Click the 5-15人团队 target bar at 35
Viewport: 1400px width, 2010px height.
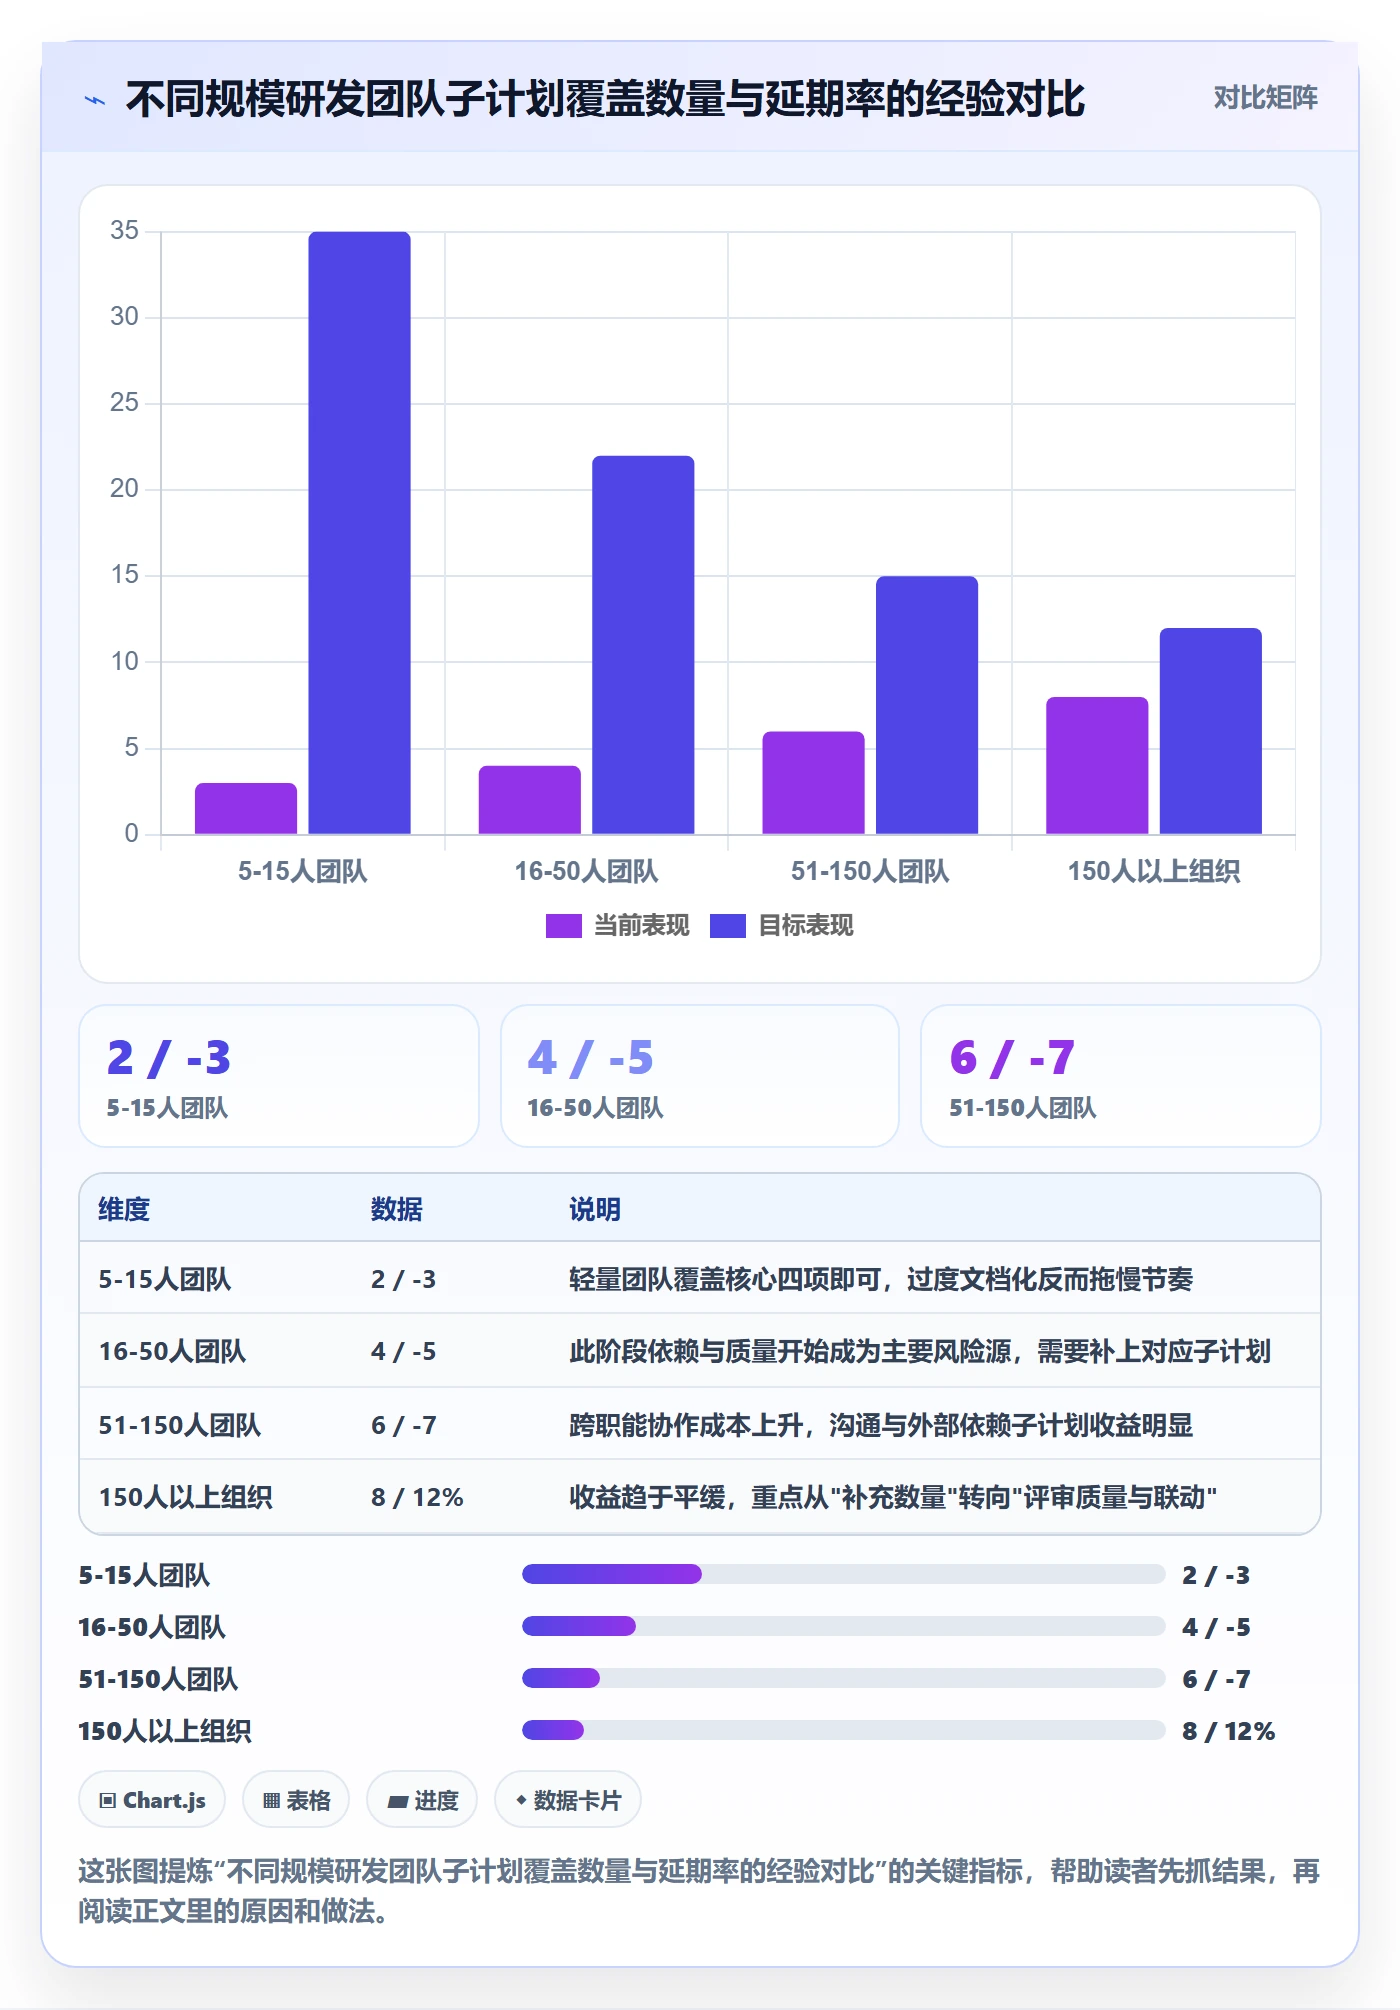point(359,532)
